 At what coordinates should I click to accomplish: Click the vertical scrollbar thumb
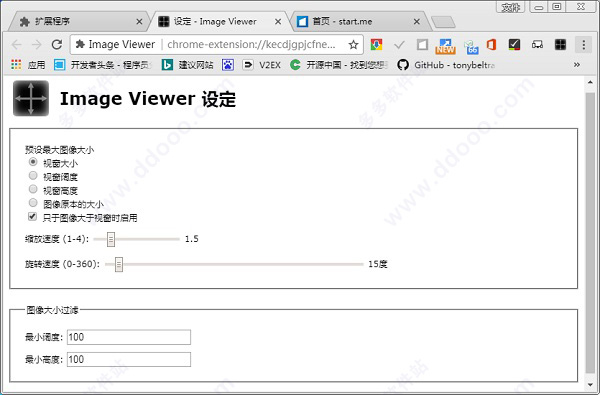(590, 232)
